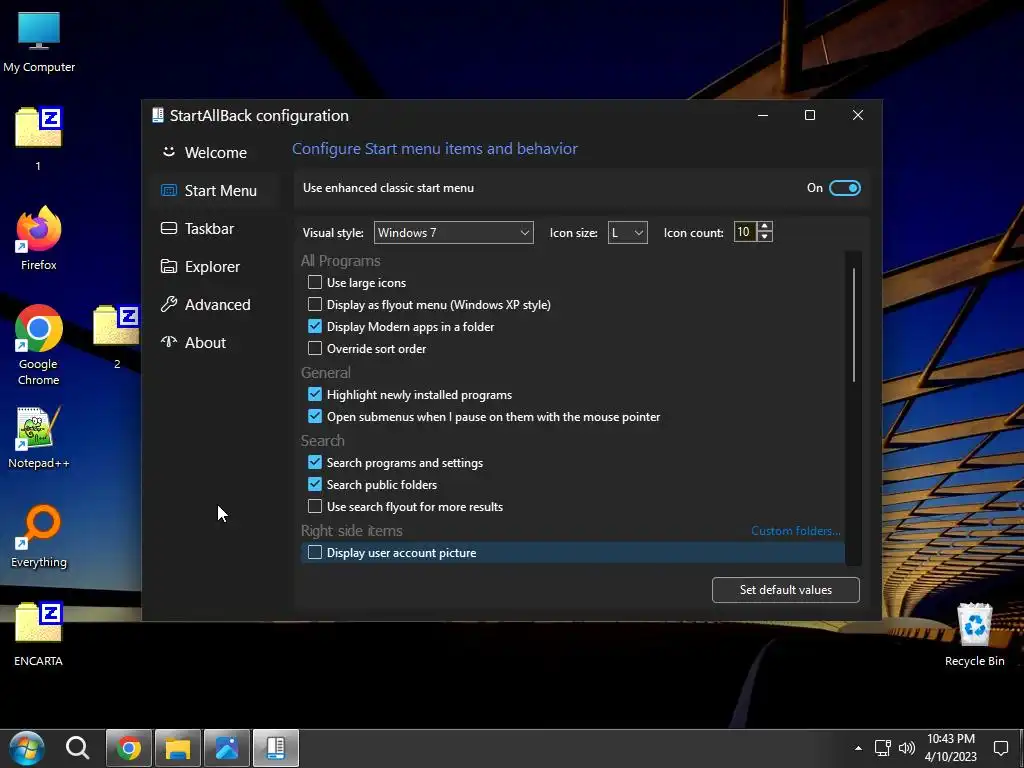Open My Computer desktop icon

pos(39,41)
